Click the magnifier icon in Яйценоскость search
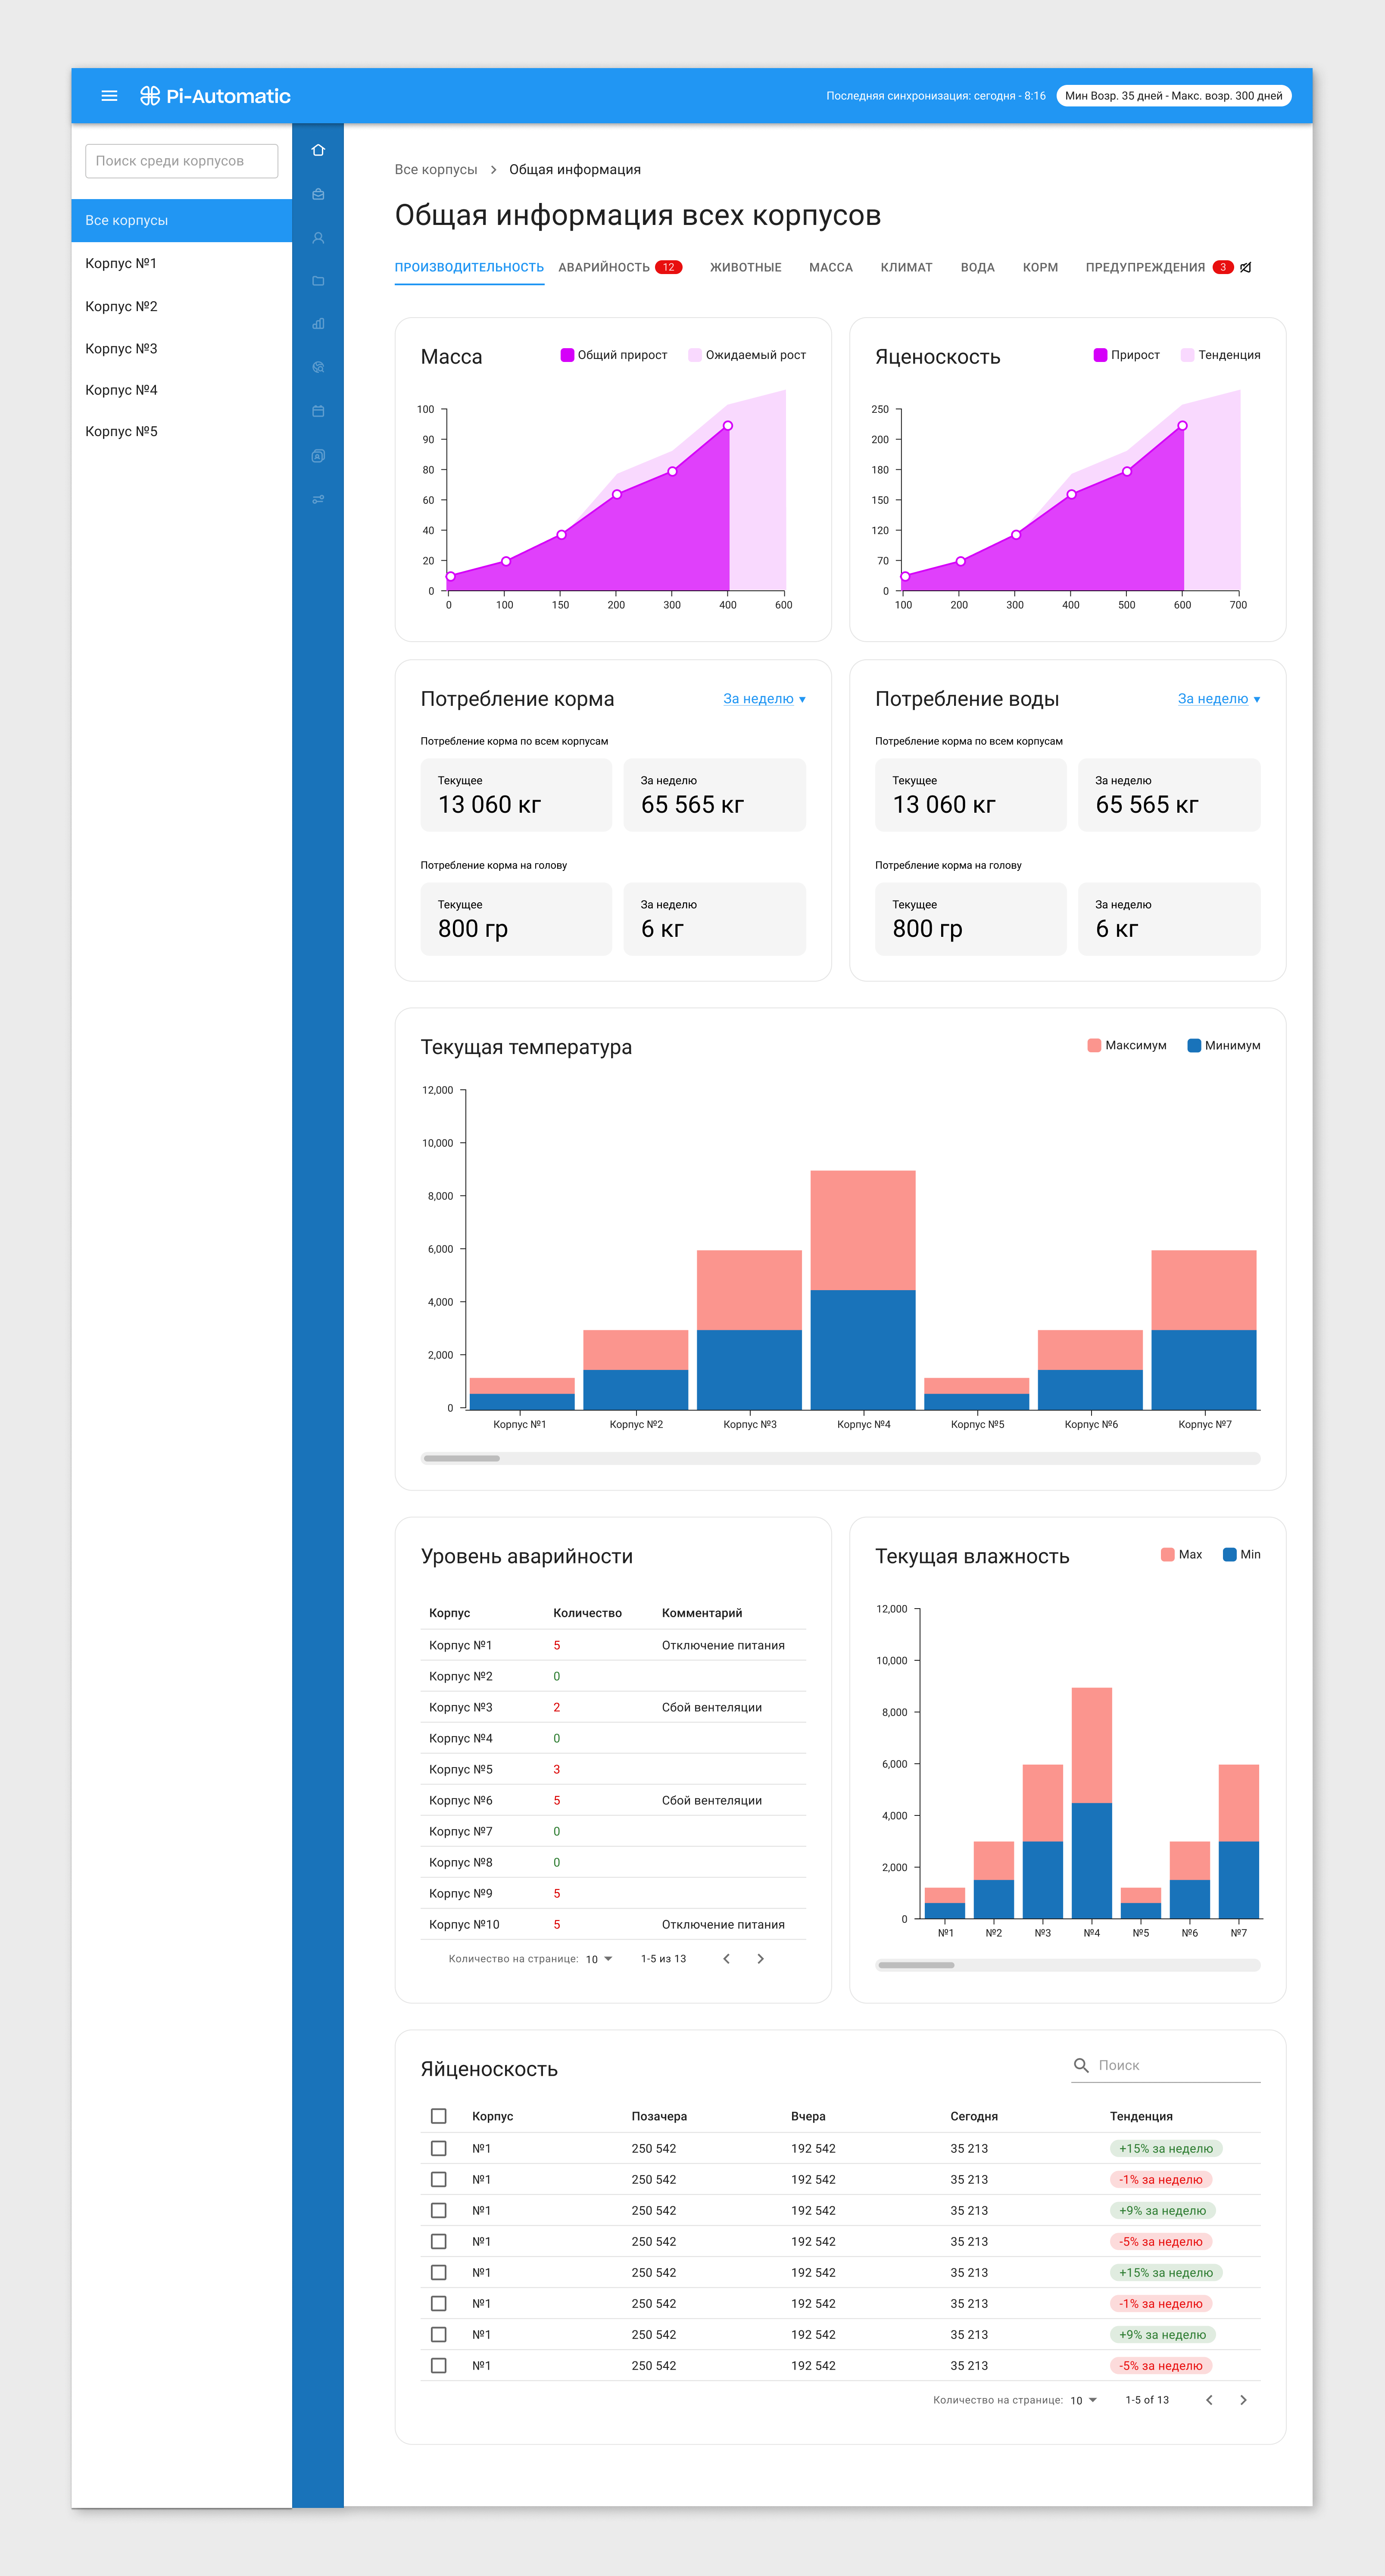Screen dimensions: 1385x2576 point(1081,2065)
